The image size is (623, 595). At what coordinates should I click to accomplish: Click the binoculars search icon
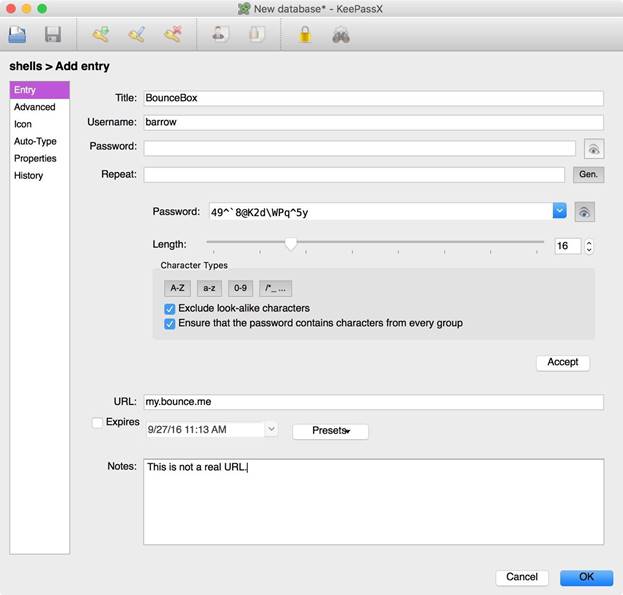[341, 36]
